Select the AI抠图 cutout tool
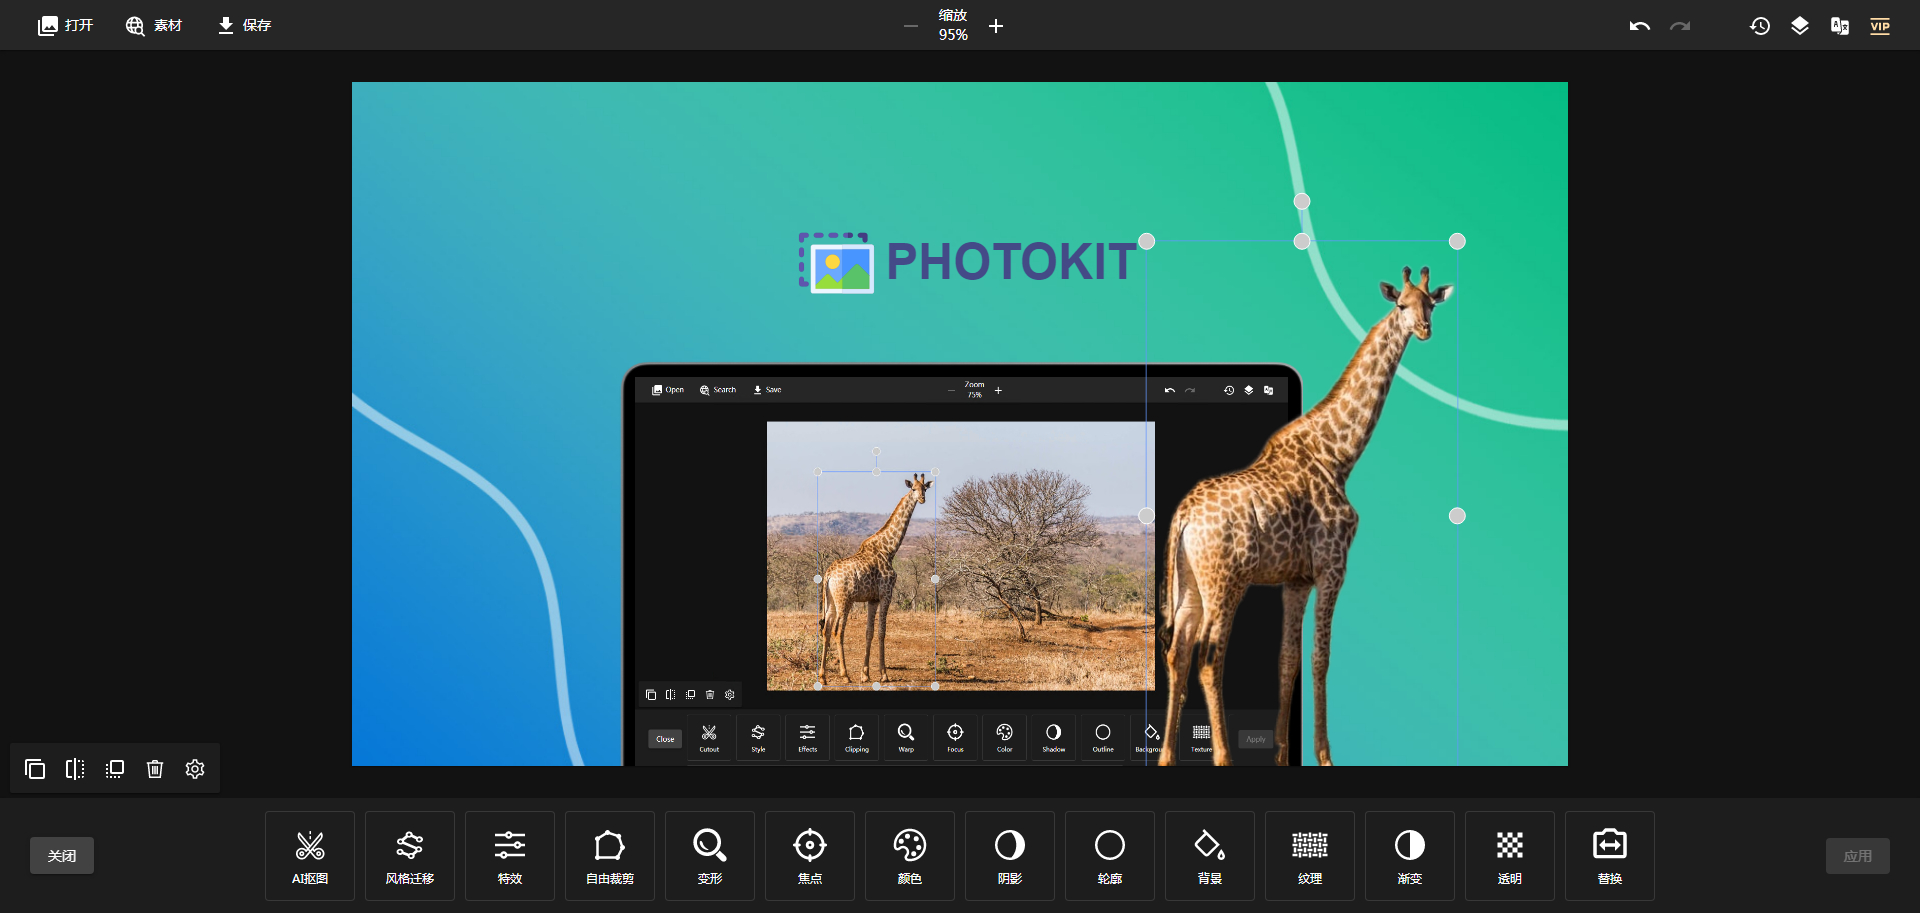Viewport: 1920px width, 913px height. coord(310,856)
